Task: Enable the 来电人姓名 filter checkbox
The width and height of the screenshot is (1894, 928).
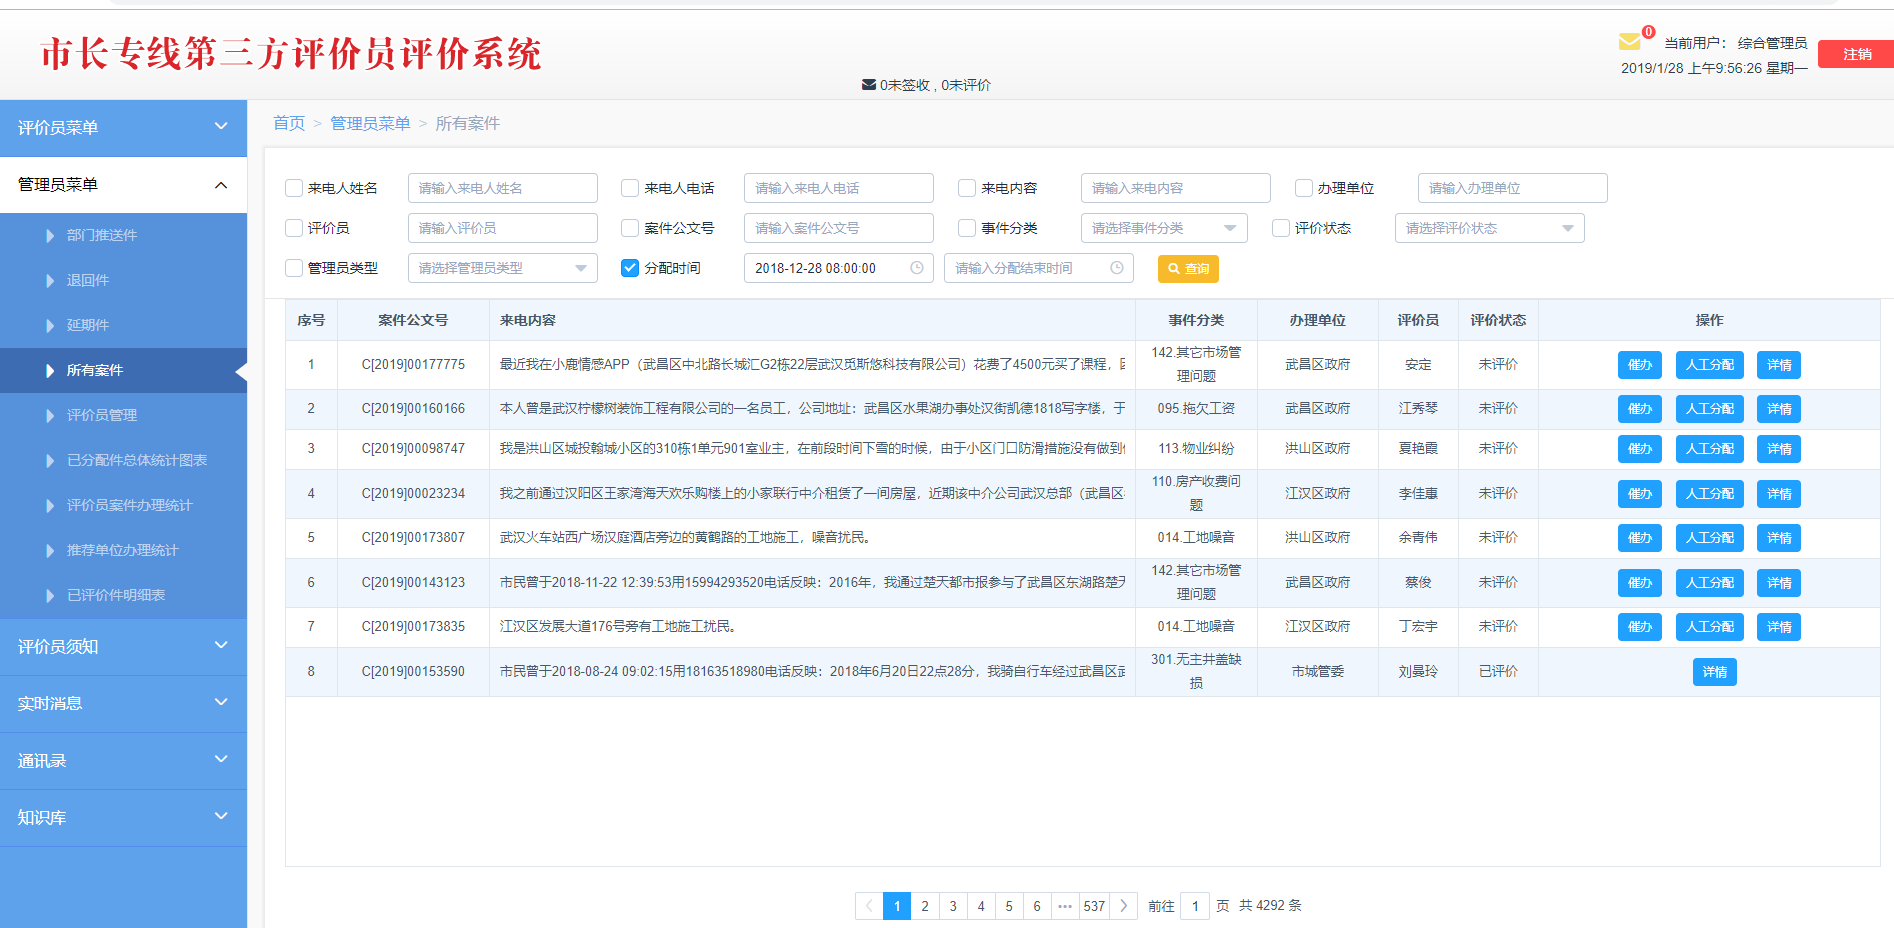Action: (294, 188)
